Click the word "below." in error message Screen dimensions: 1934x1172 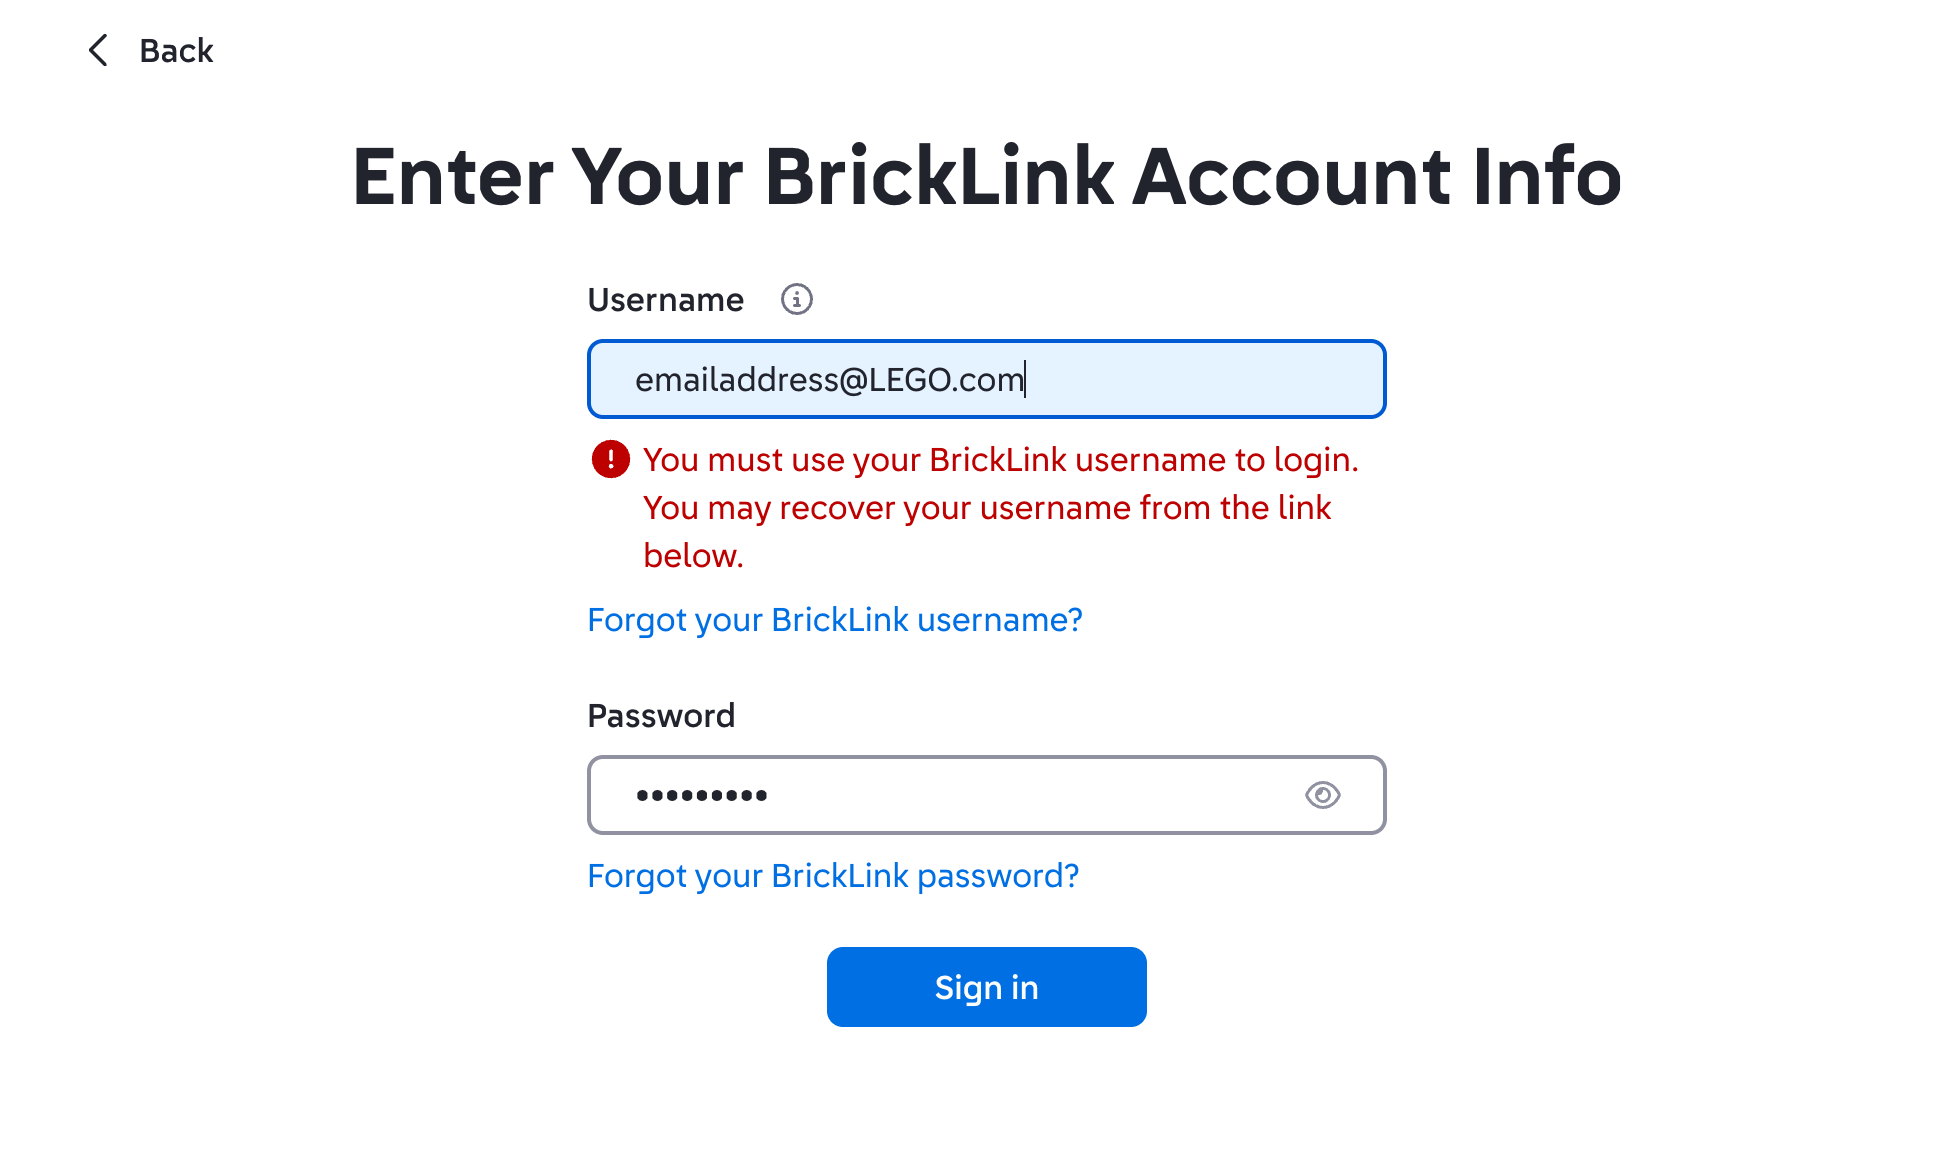[693, 556]
